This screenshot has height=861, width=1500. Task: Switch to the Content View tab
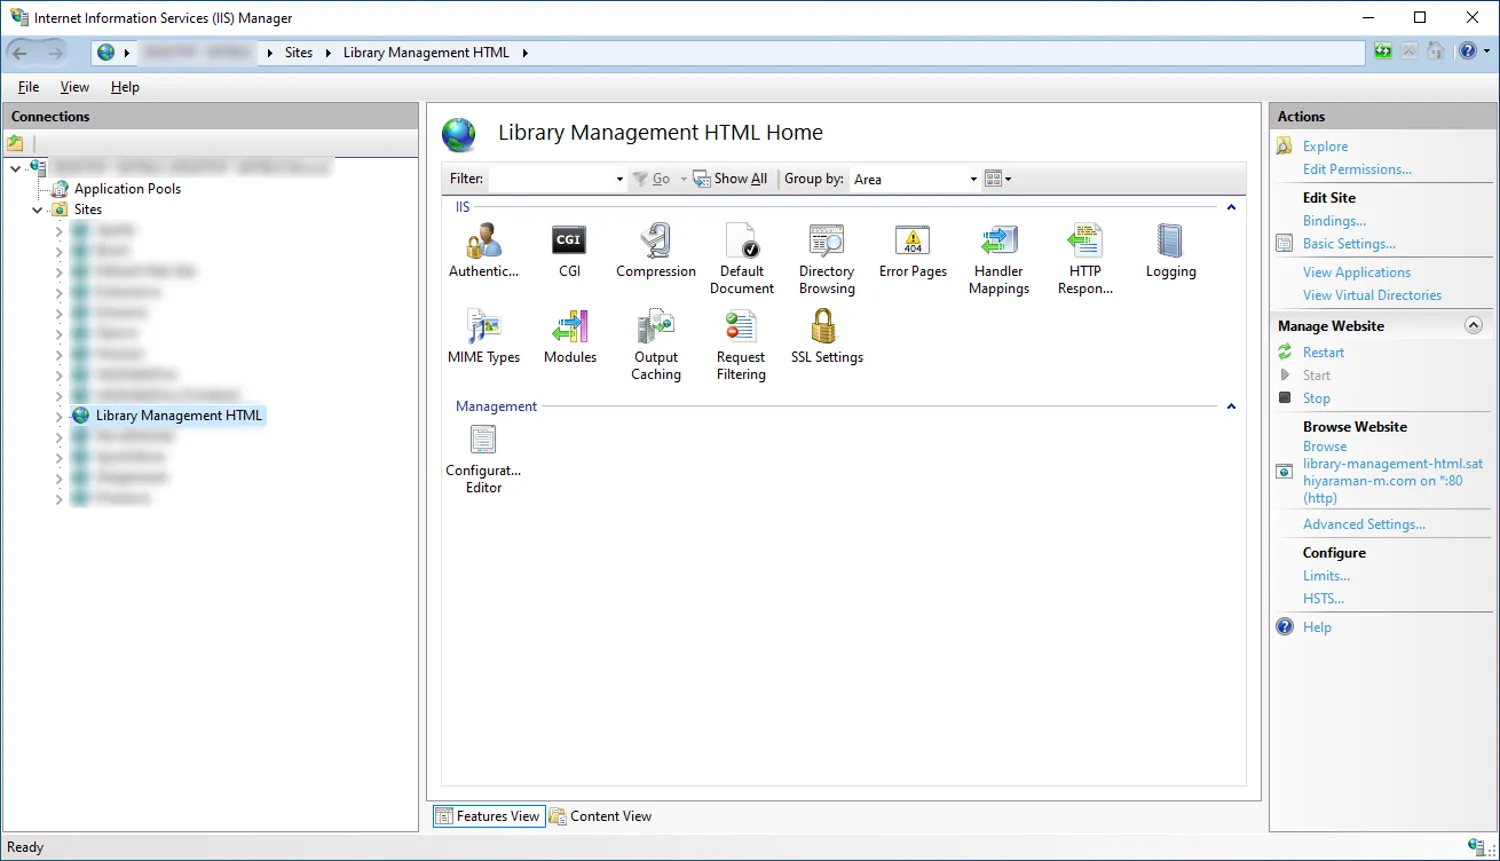(600, 816)
